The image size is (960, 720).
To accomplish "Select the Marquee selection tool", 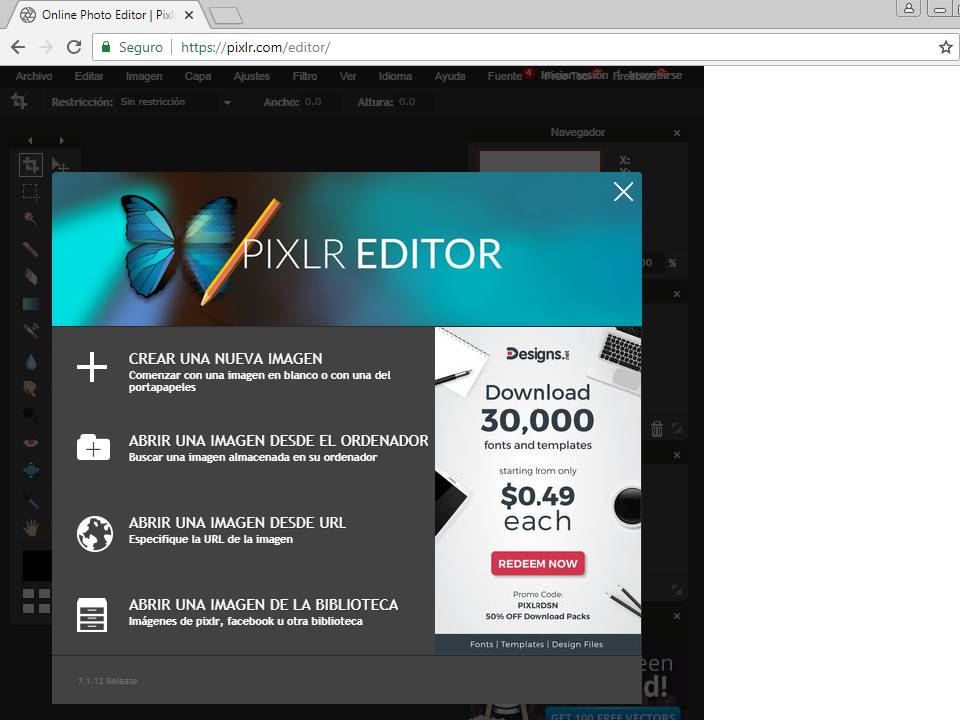I will (31, 192).
